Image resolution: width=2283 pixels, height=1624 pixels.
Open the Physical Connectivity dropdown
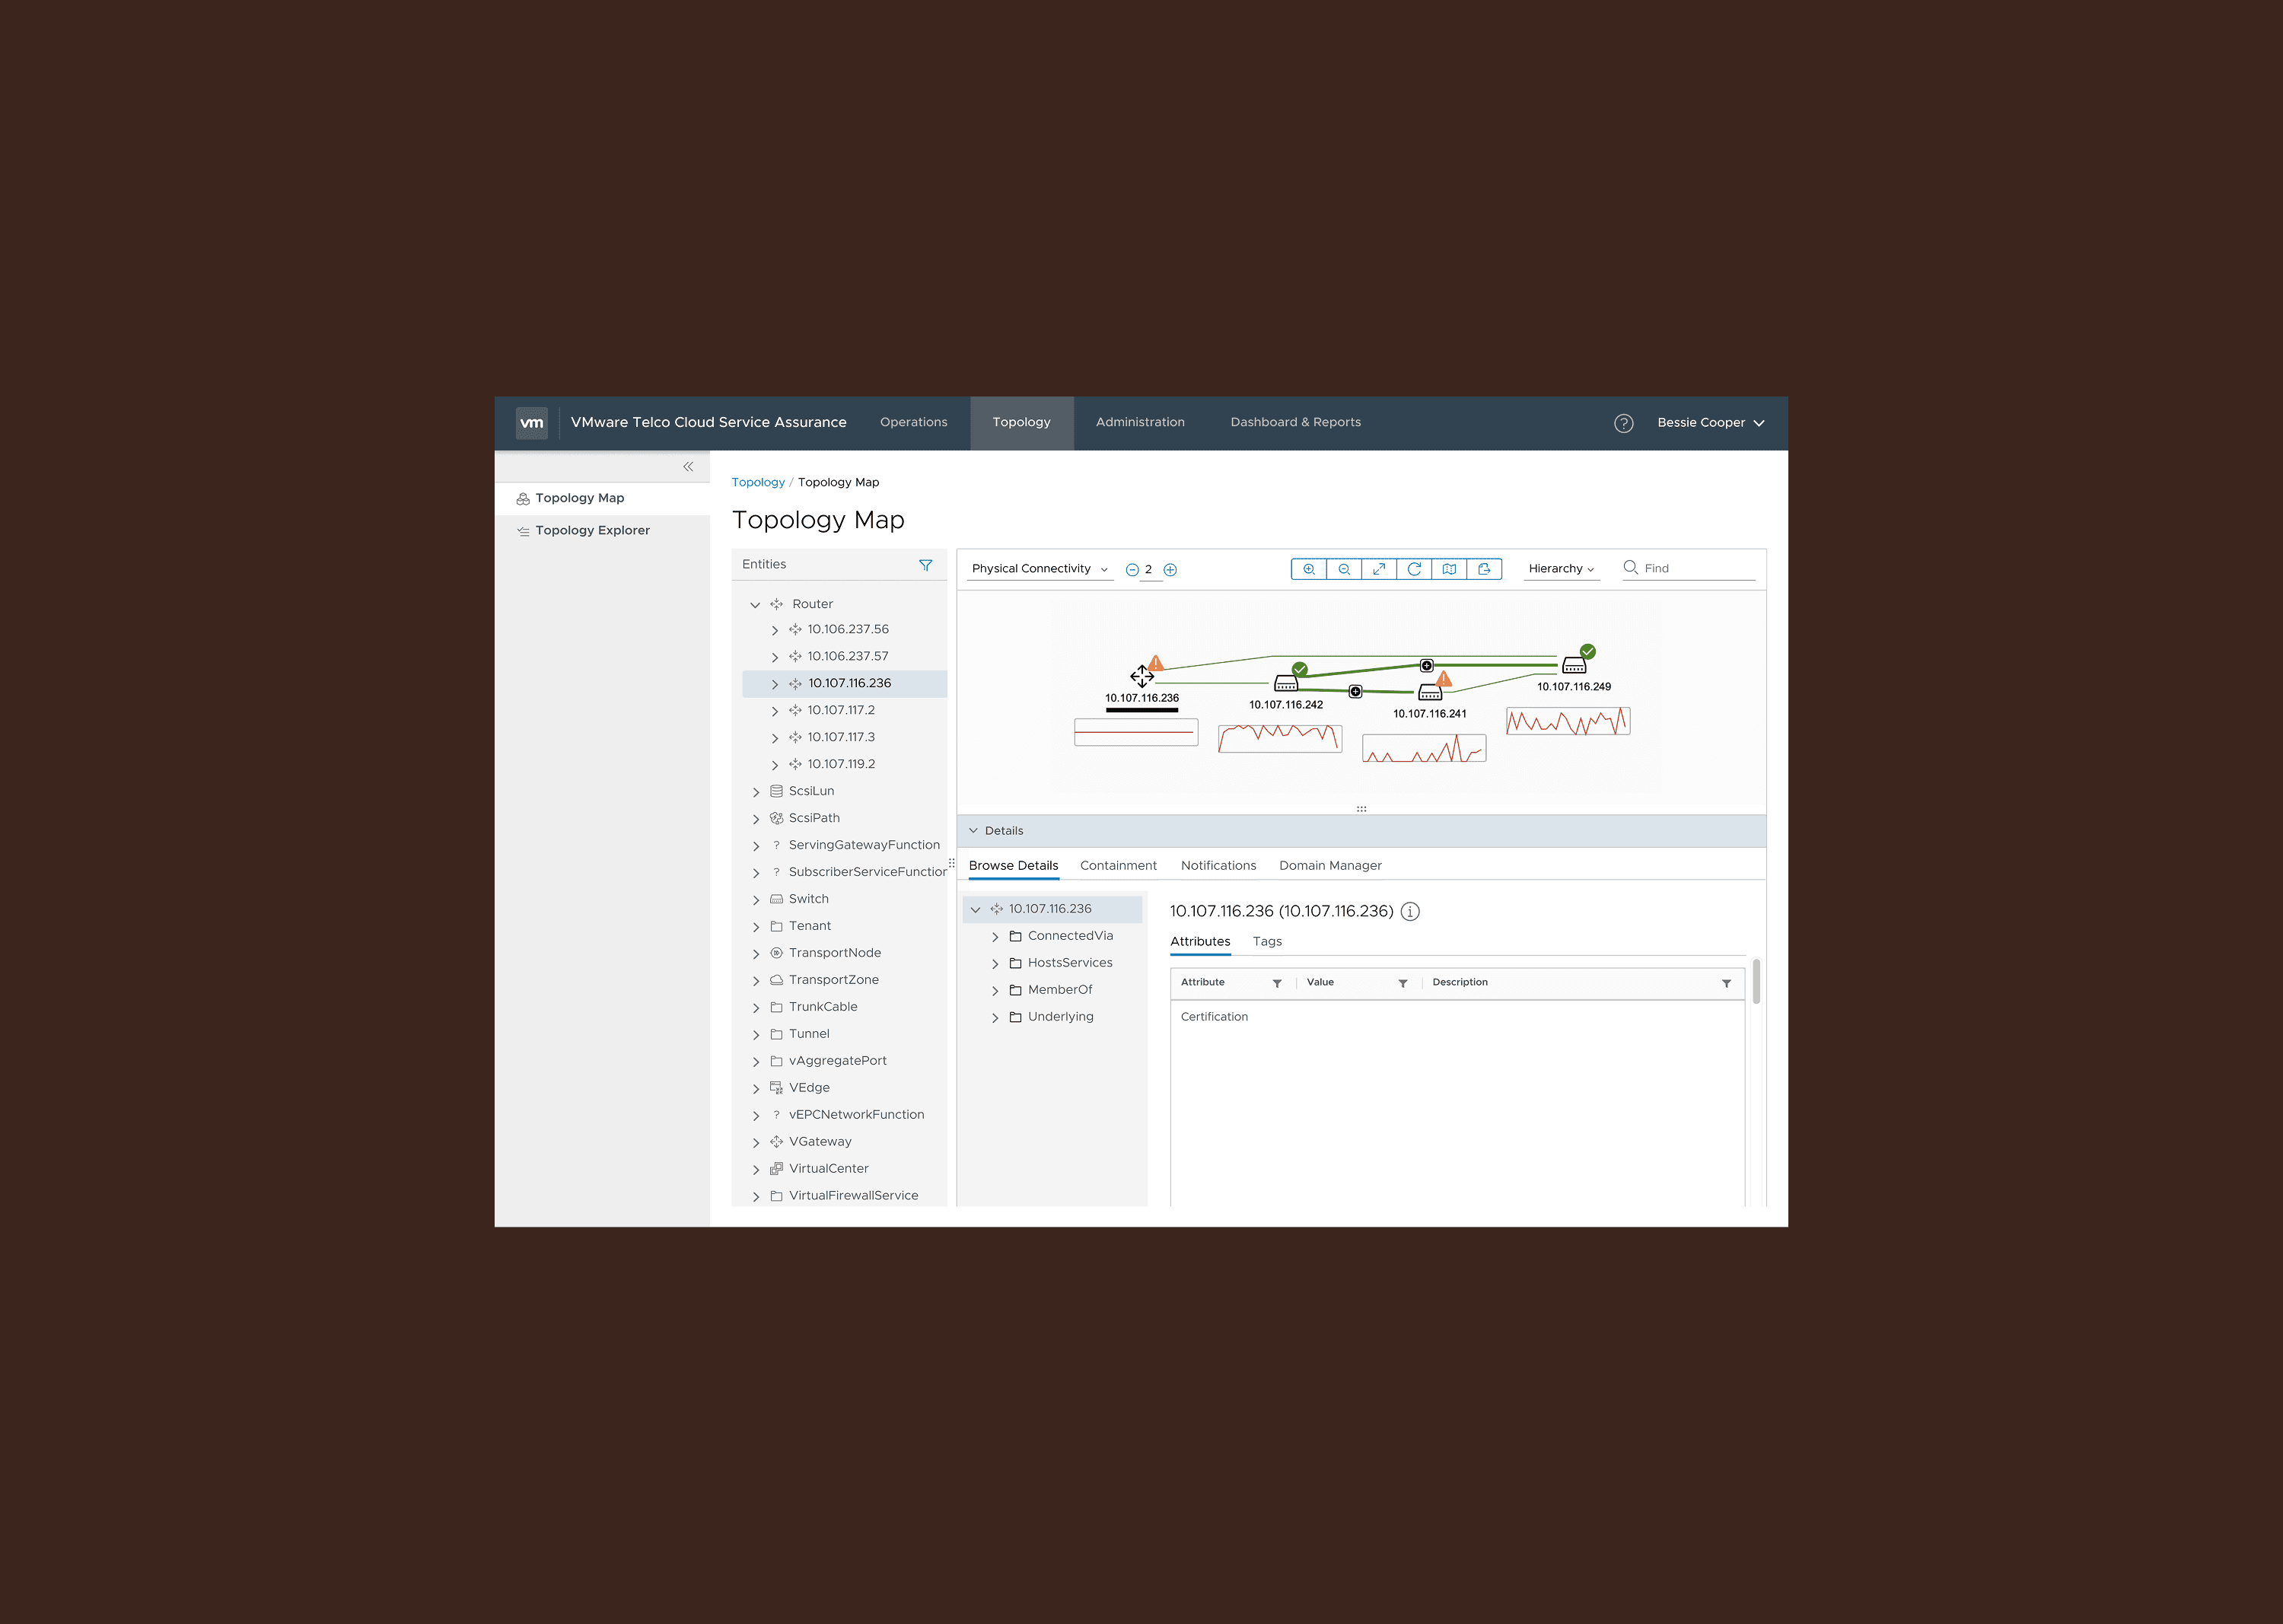(x=1039, y=569)
